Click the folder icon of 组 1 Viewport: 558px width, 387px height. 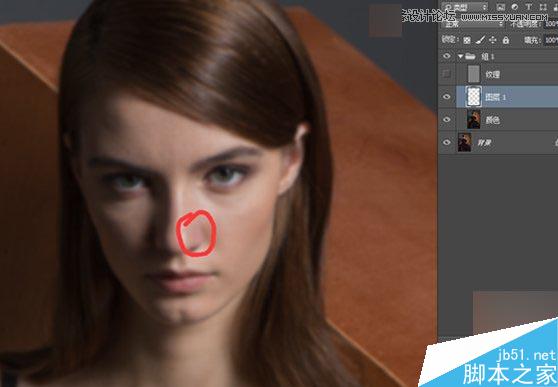coord(470,56)
